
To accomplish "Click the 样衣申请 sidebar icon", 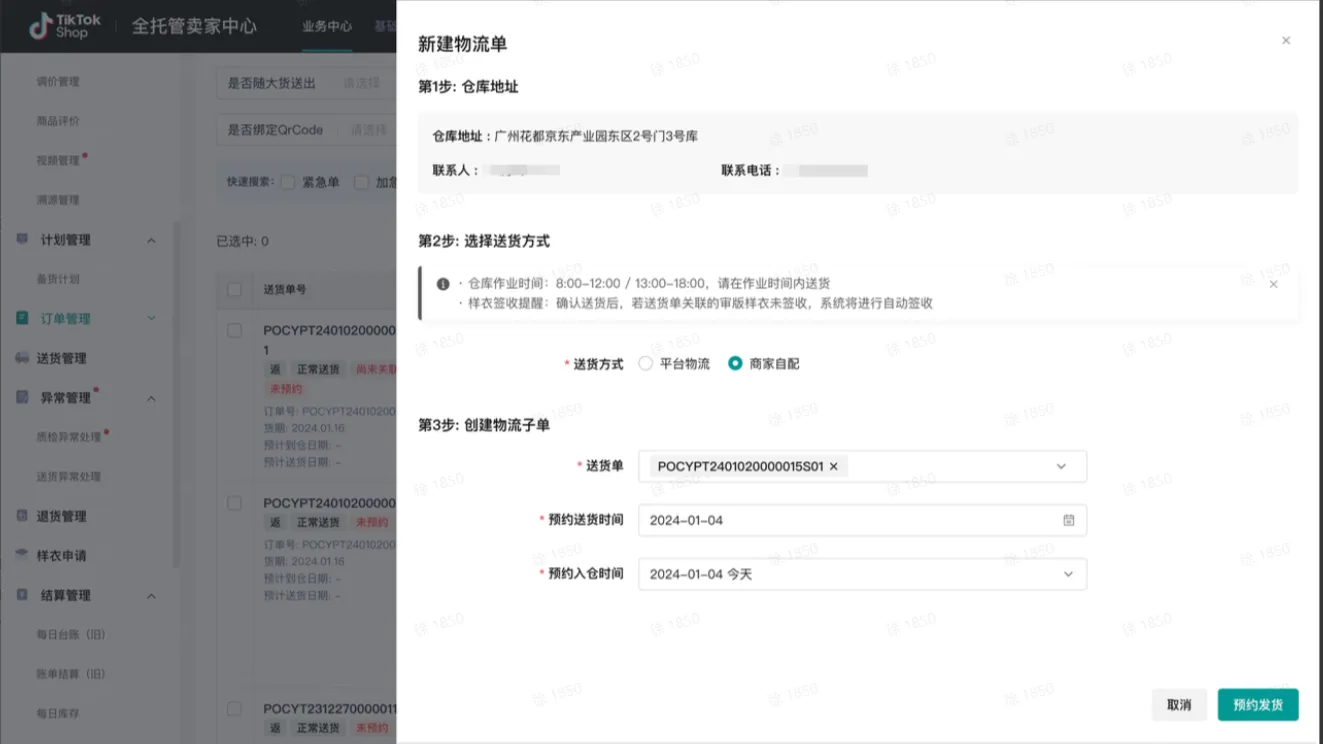I will [x=22, y=555].
